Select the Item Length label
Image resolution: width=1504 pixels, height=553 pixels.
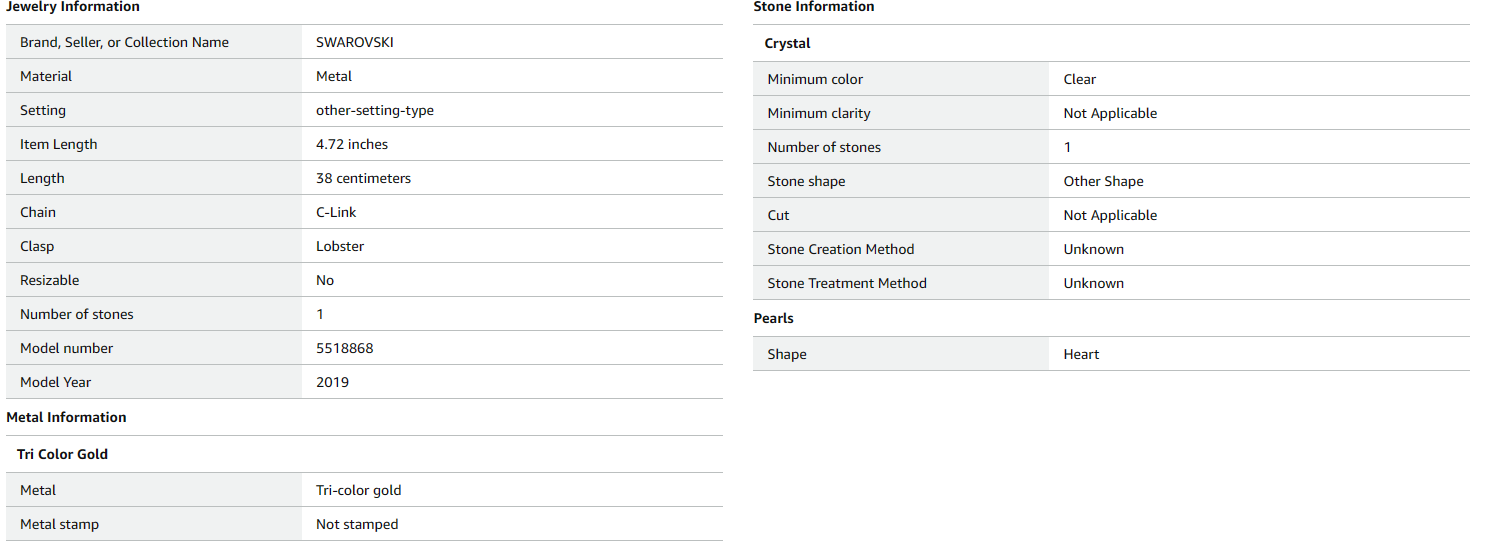[x=59, y=144]
